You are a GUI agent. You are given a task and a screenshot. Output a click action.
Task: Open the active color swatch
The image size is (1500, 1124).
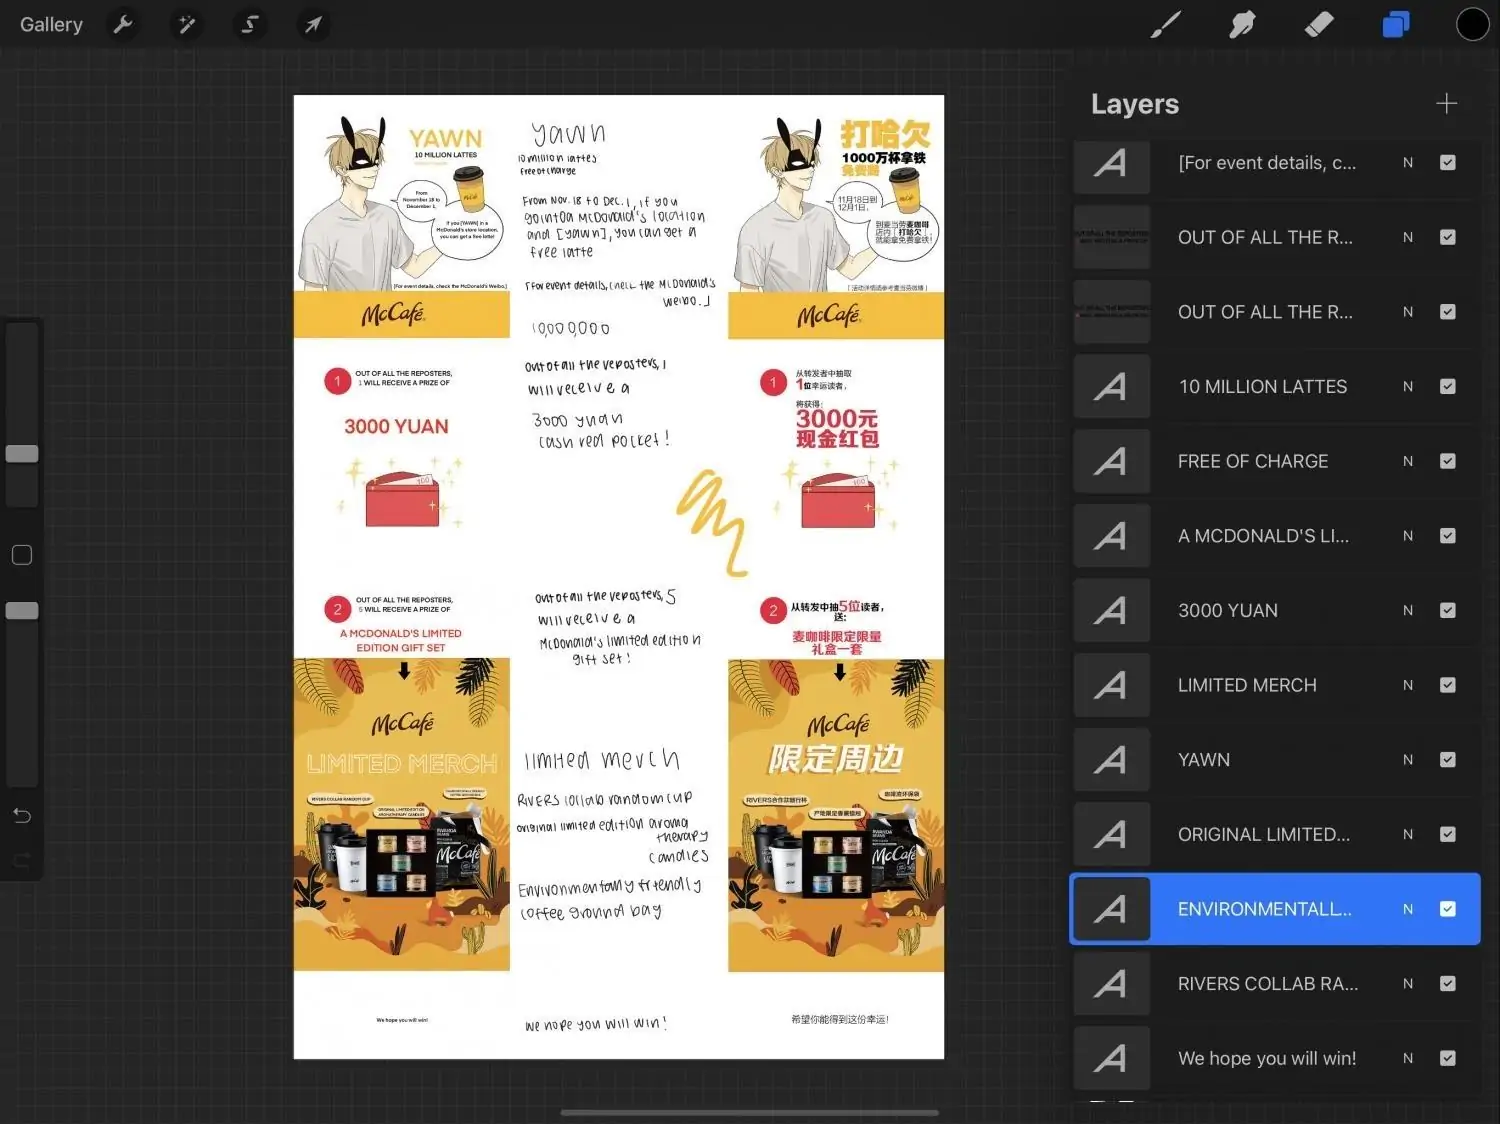[x=1472, y=24]
